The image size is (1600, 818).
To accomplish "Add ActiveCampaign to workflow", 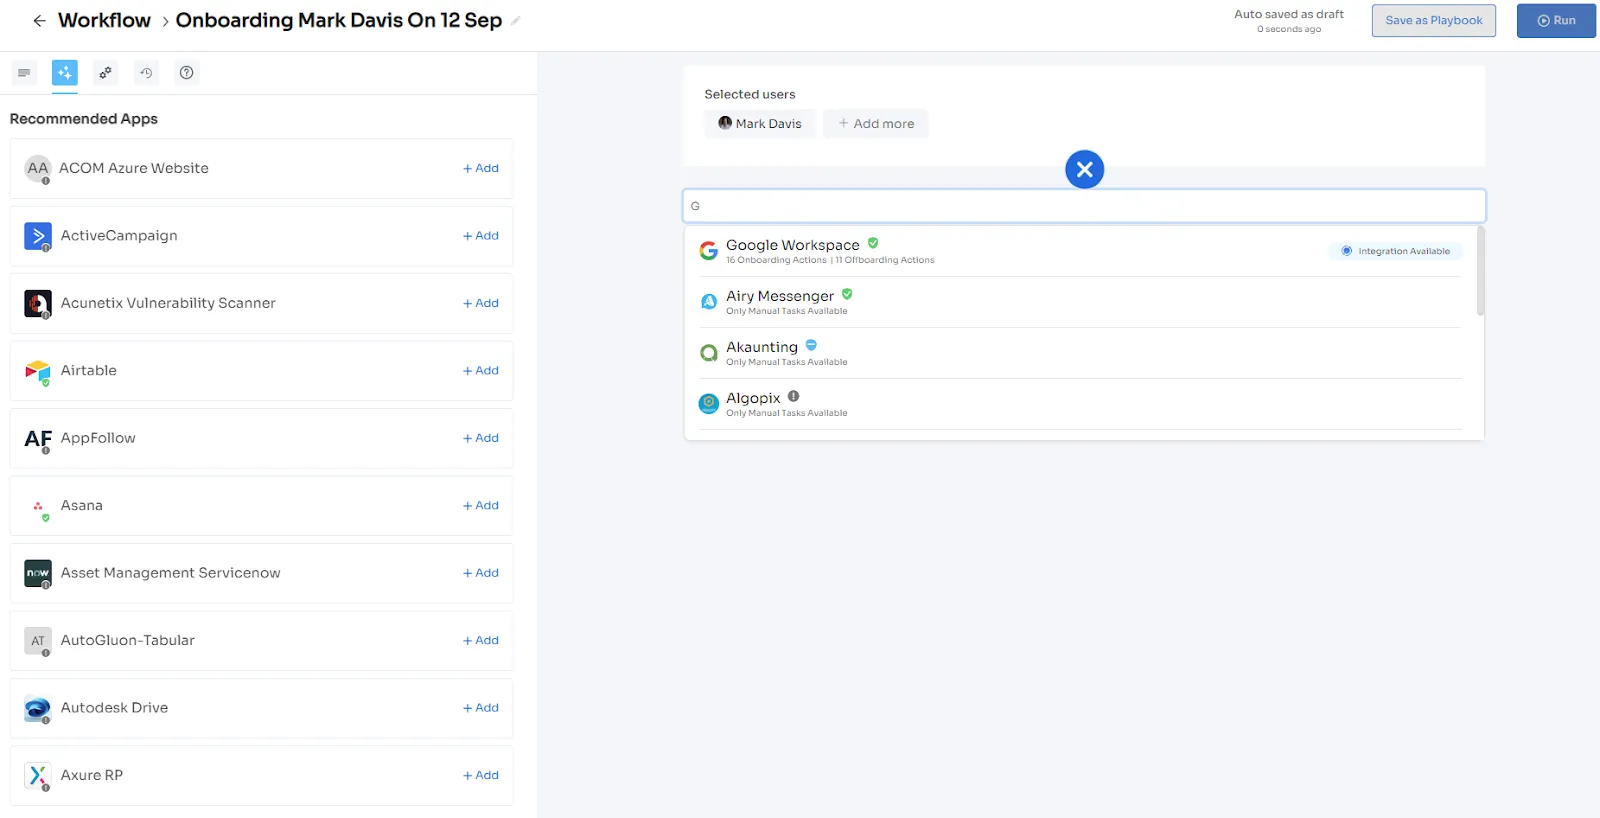I will tap(481, 236).
